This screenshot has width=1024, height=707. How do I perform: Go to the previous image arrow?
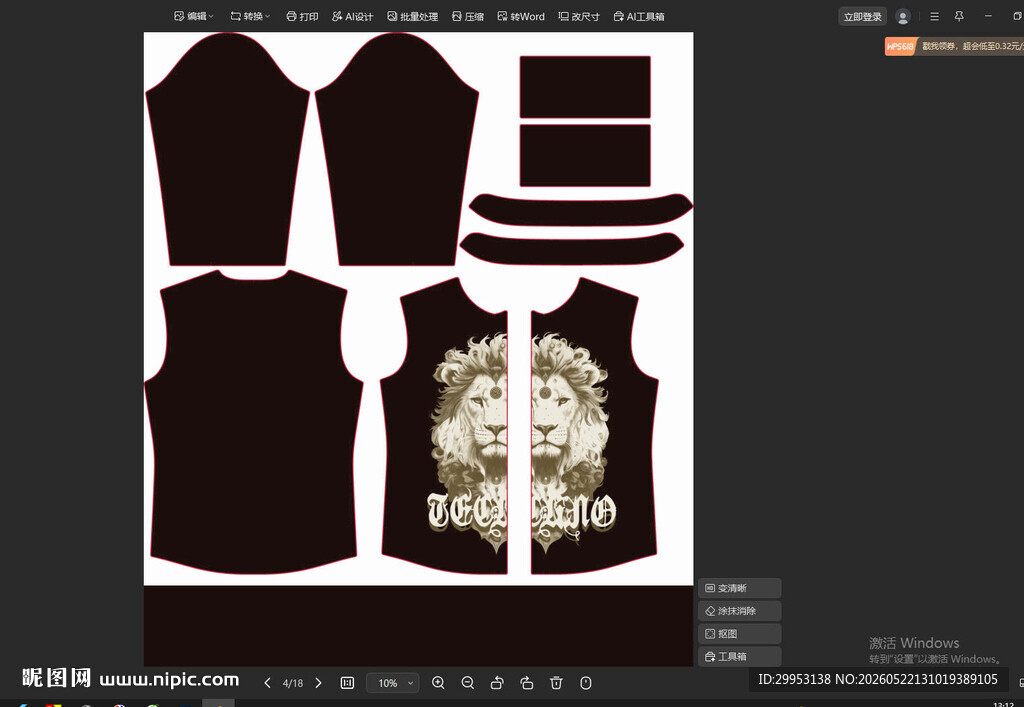(267, 683)
